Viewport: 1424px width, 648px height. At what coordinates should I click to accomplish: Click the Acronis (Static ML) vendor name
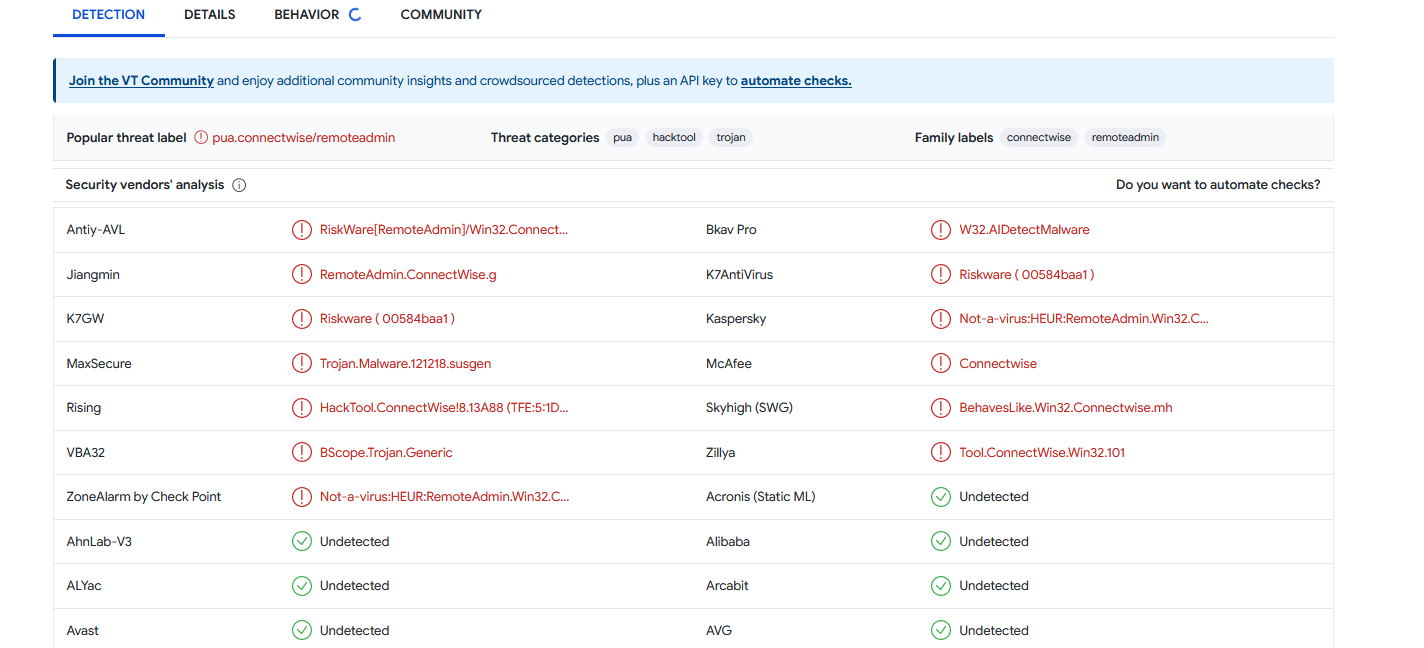(760, 497)
